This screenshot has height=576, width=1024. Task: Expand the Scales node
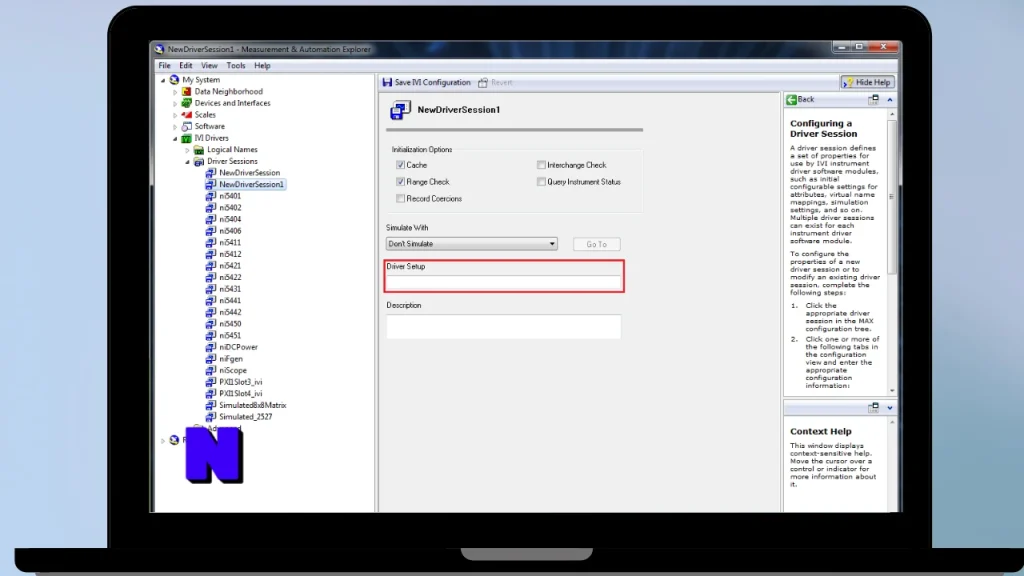point(175,115)
